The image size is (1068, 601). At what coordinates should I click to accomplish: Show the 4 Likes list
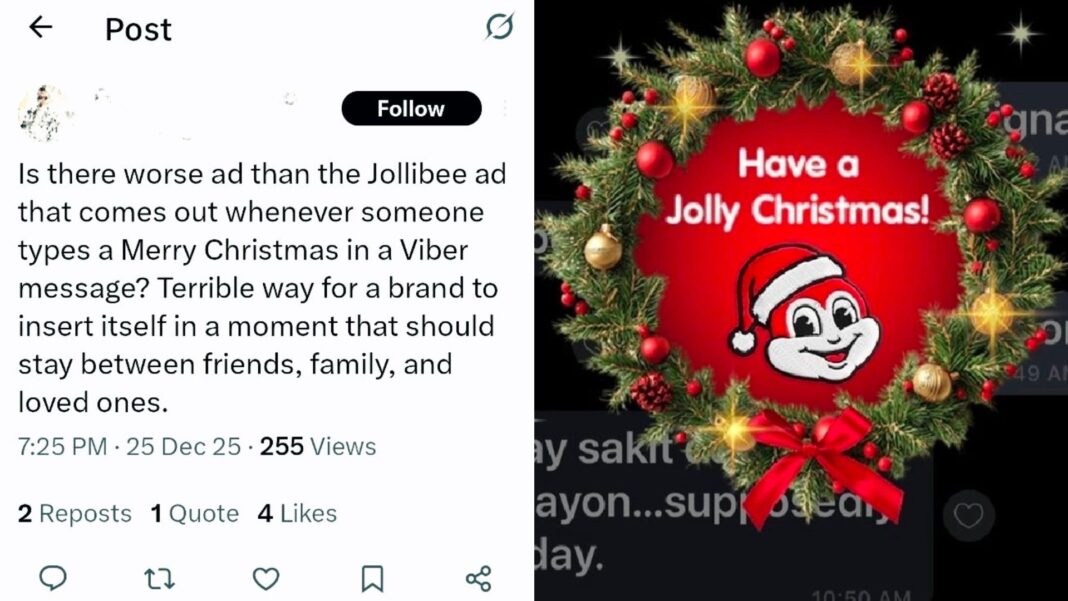point(297,514)
